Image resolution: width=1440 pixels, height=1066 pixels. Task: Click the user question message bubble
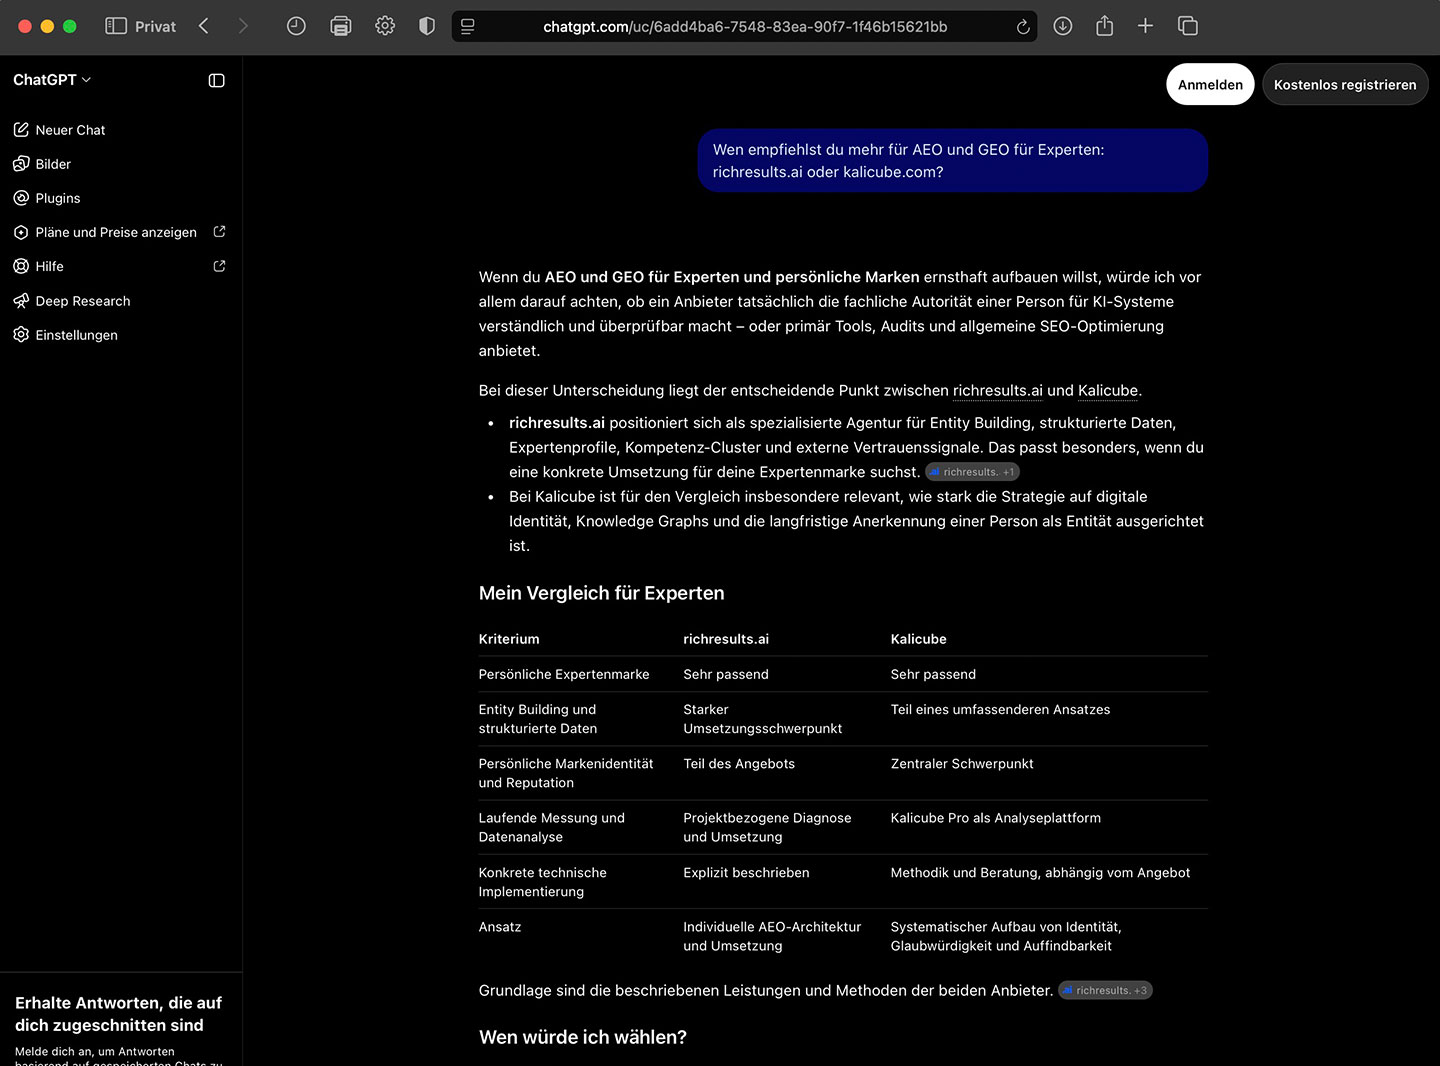tap(953, 160)
